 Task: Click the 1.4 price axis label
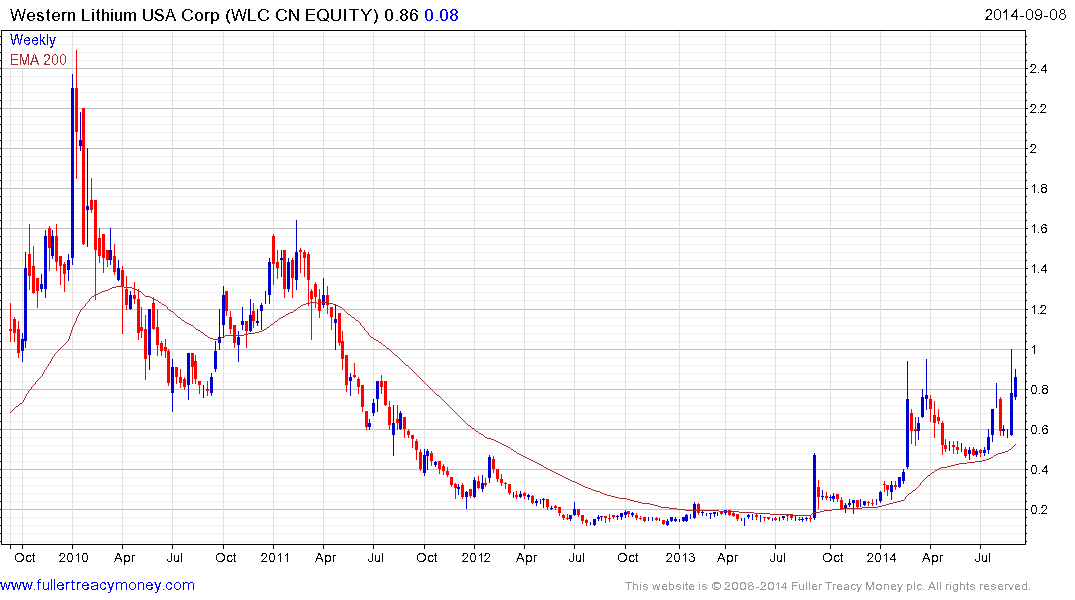[1038, 269]
